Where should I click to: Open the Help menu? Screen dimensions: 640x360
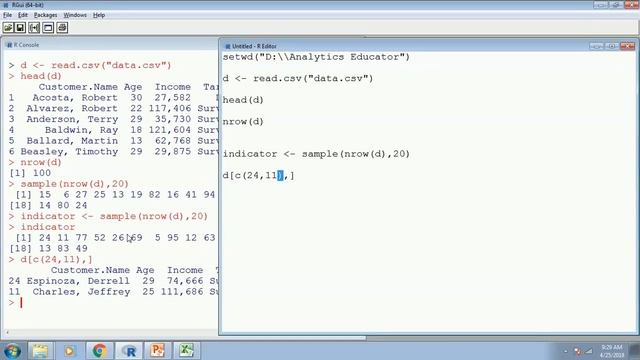(99, 15)
